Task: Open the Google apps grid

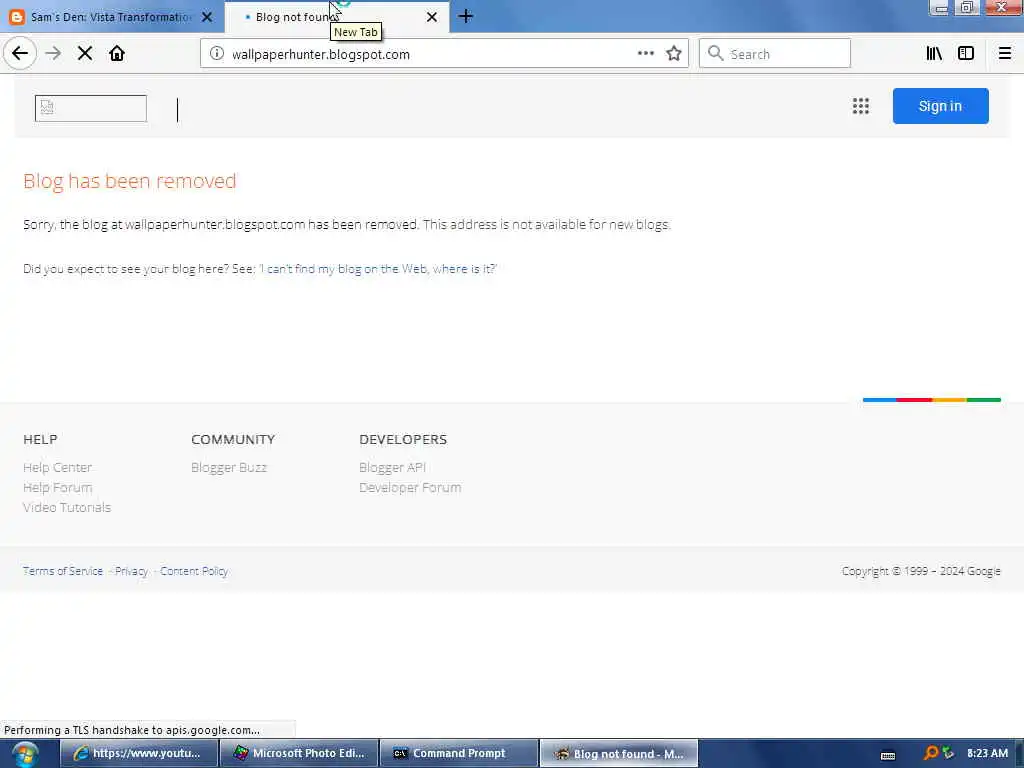Action: [x=861, y=106]
